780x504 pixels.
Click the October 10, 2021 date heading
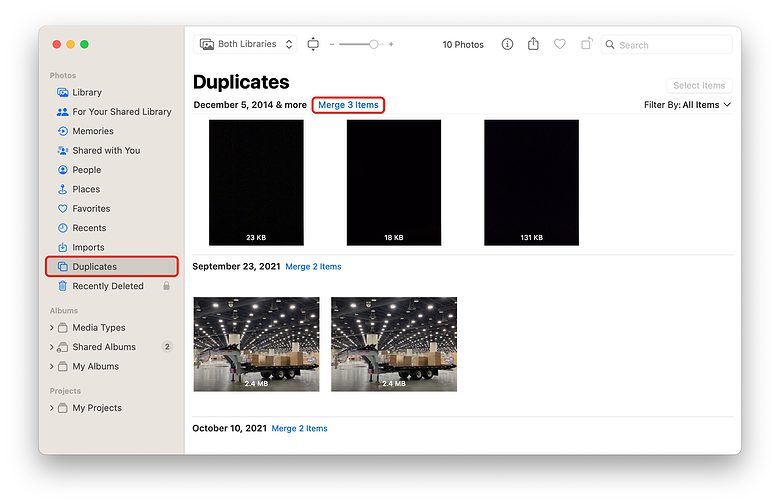point(229,428)
